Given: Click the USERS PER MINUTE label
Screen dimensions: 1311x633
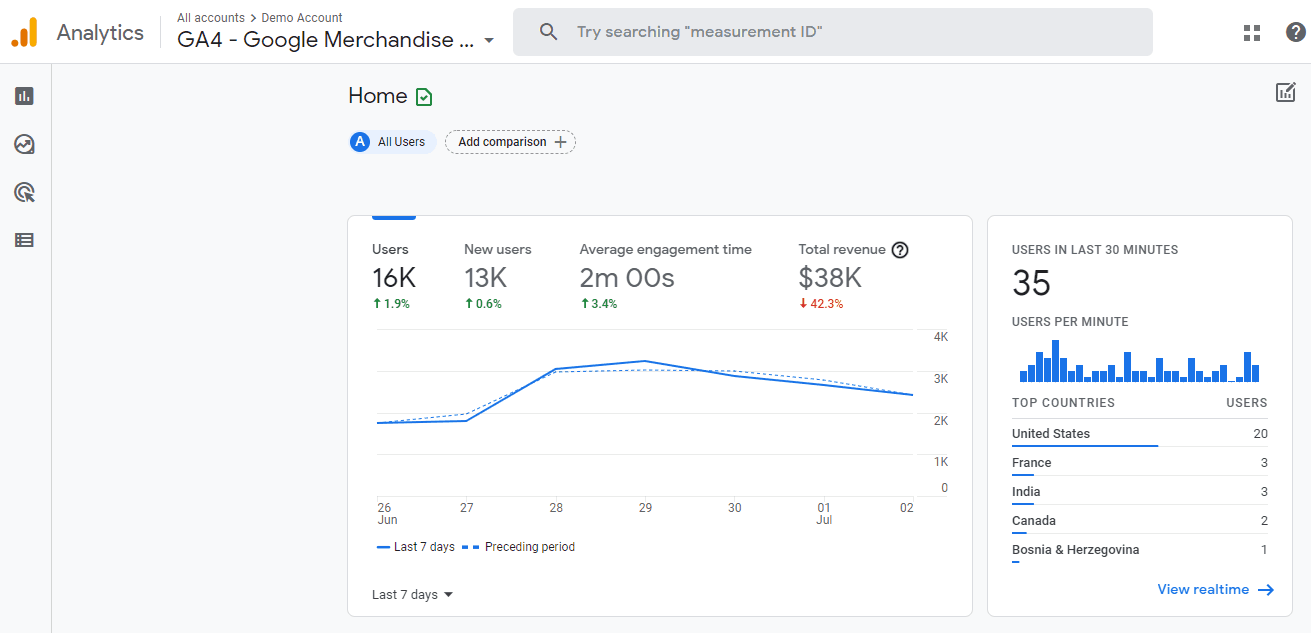Looking at the screenshot, I should tap(1070, 322).
